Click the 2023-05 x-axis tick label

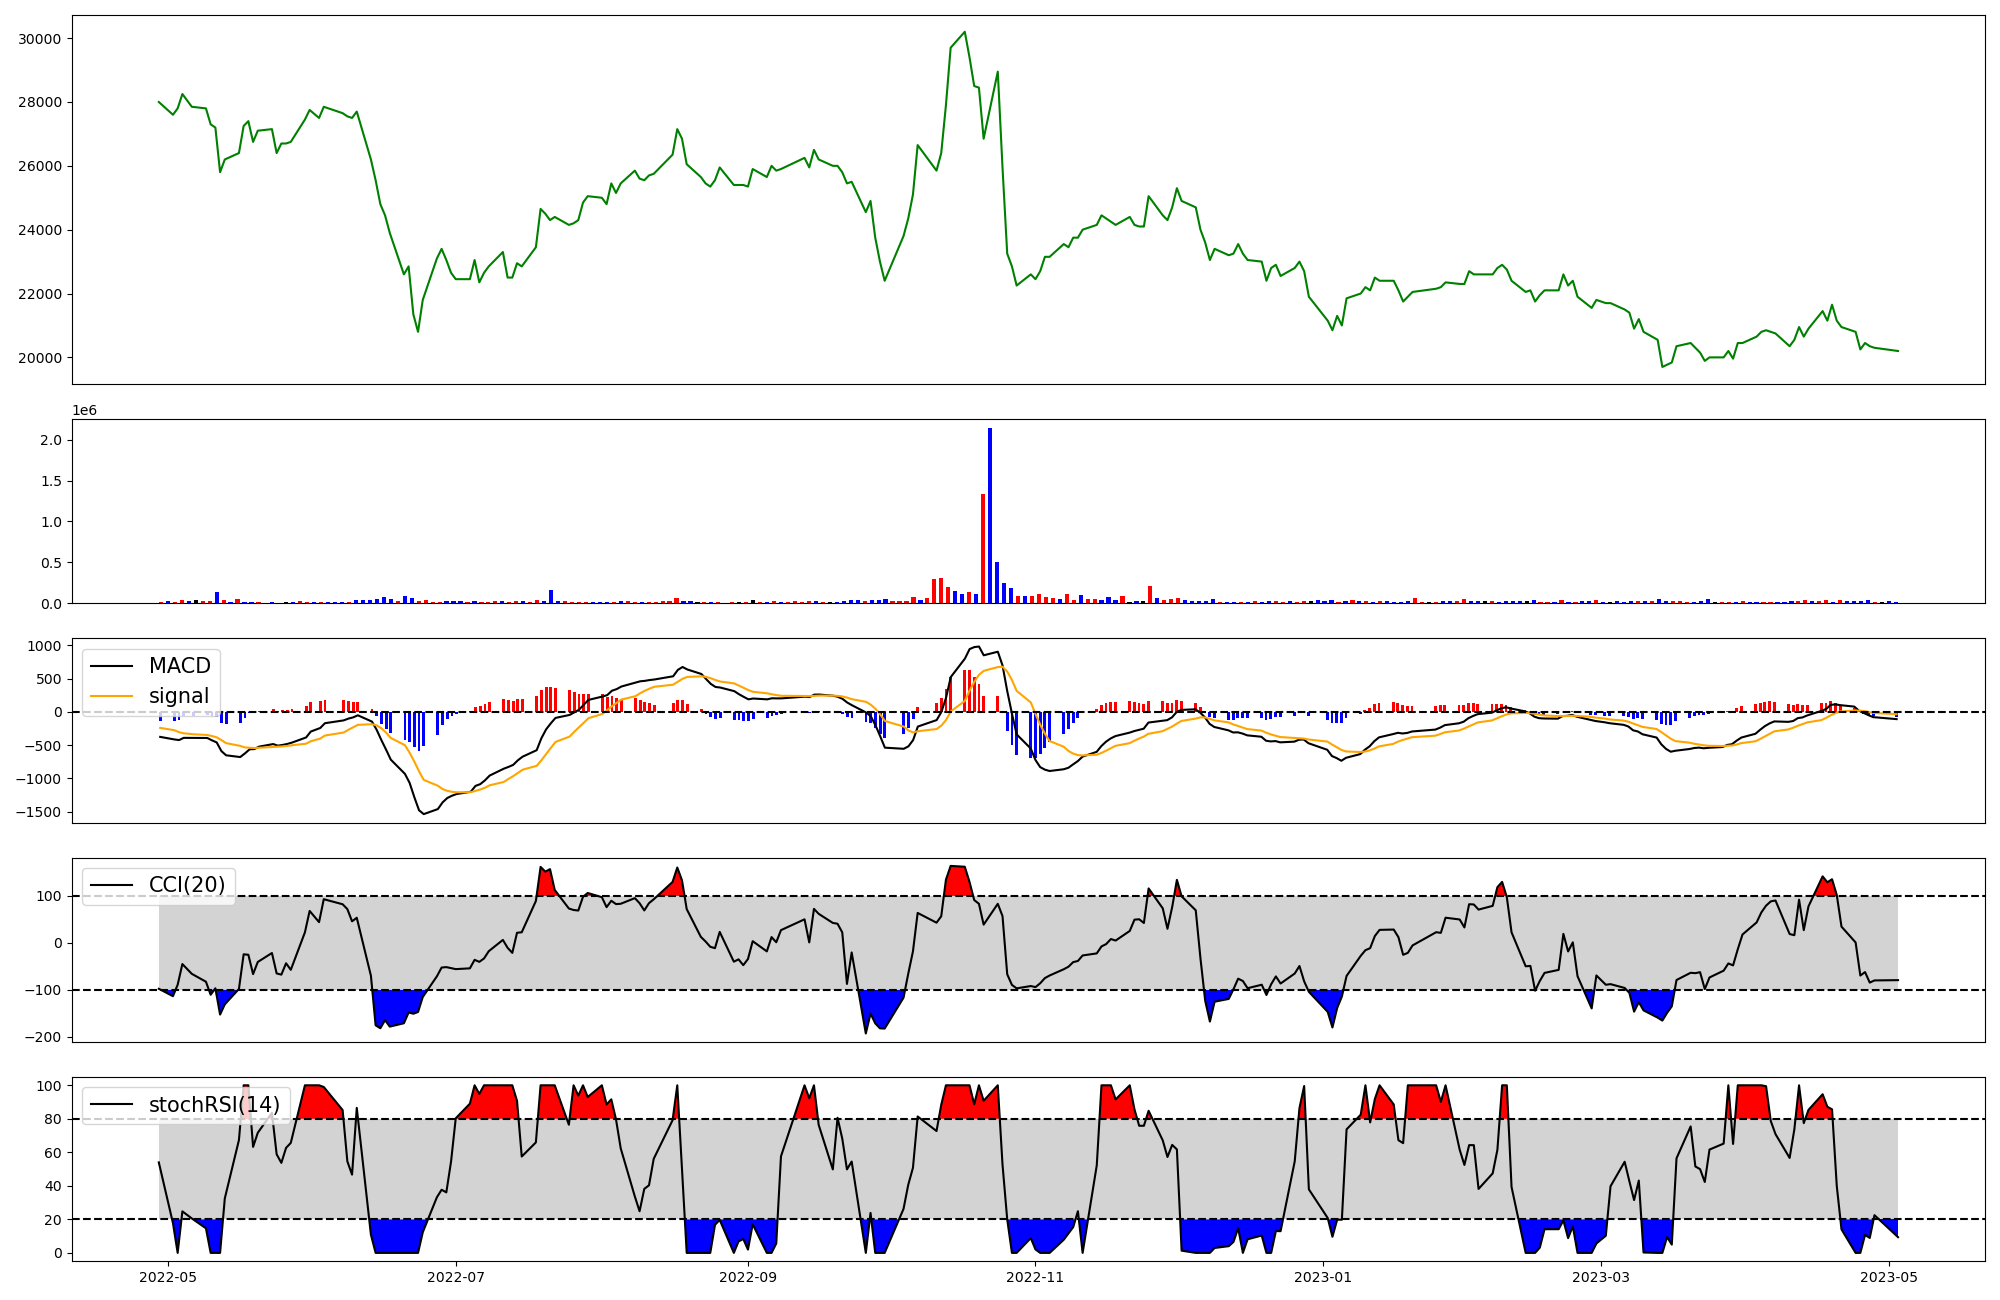click(x=1889, y=1277)
